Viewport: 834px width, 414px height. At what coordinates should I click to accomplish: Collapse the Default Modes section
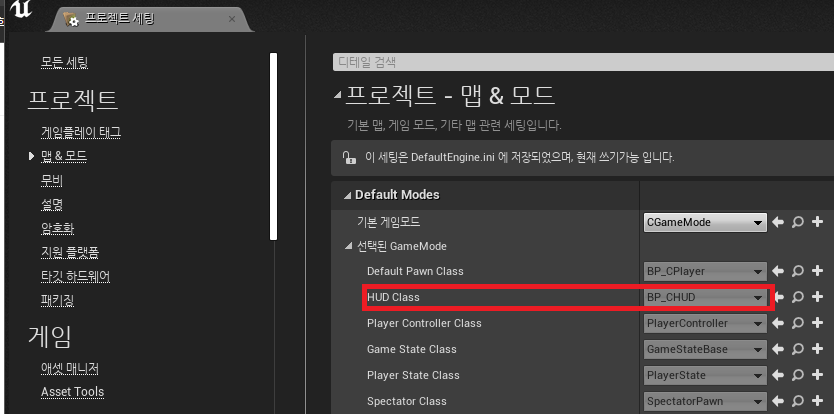click(347, 195)
